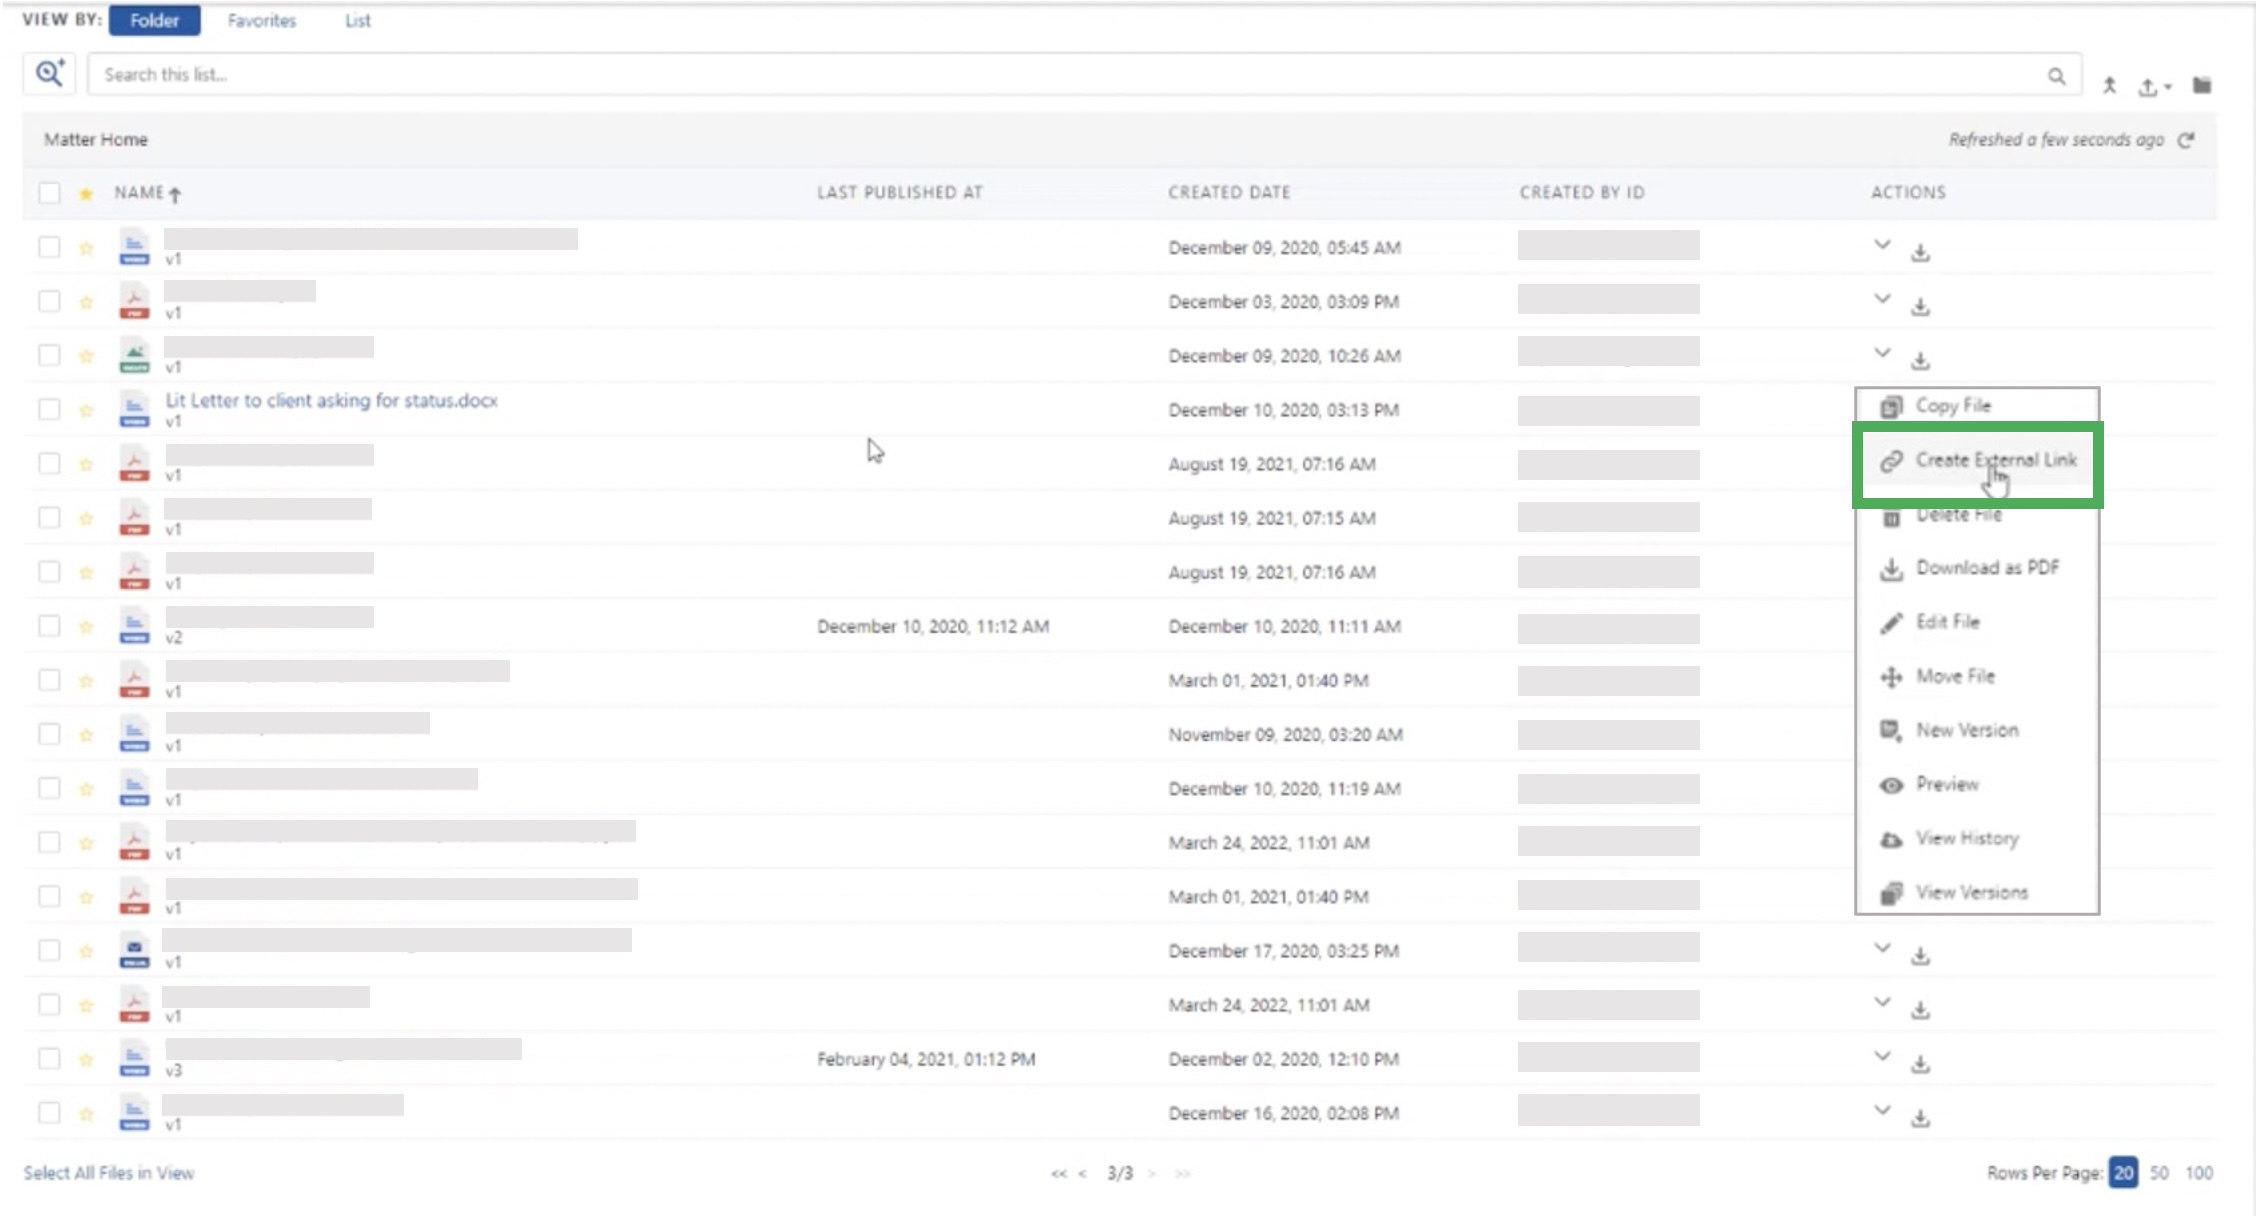Choose Create External Link from the menu
The width and height of the screenshot is (2258, 1216).
[x=1994, y=460]
